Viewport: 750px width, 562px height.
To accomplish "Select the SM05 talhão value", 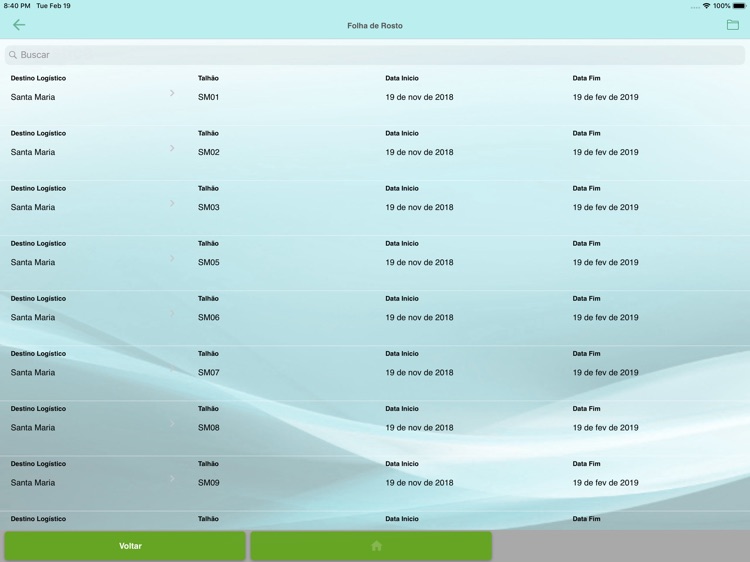I will pyautogui.click(x=209, y=262).
